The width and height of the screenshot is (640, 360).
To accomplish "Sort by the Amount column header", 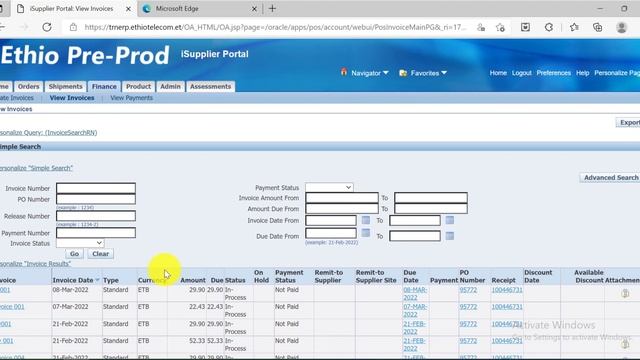I will pos(193,280).
